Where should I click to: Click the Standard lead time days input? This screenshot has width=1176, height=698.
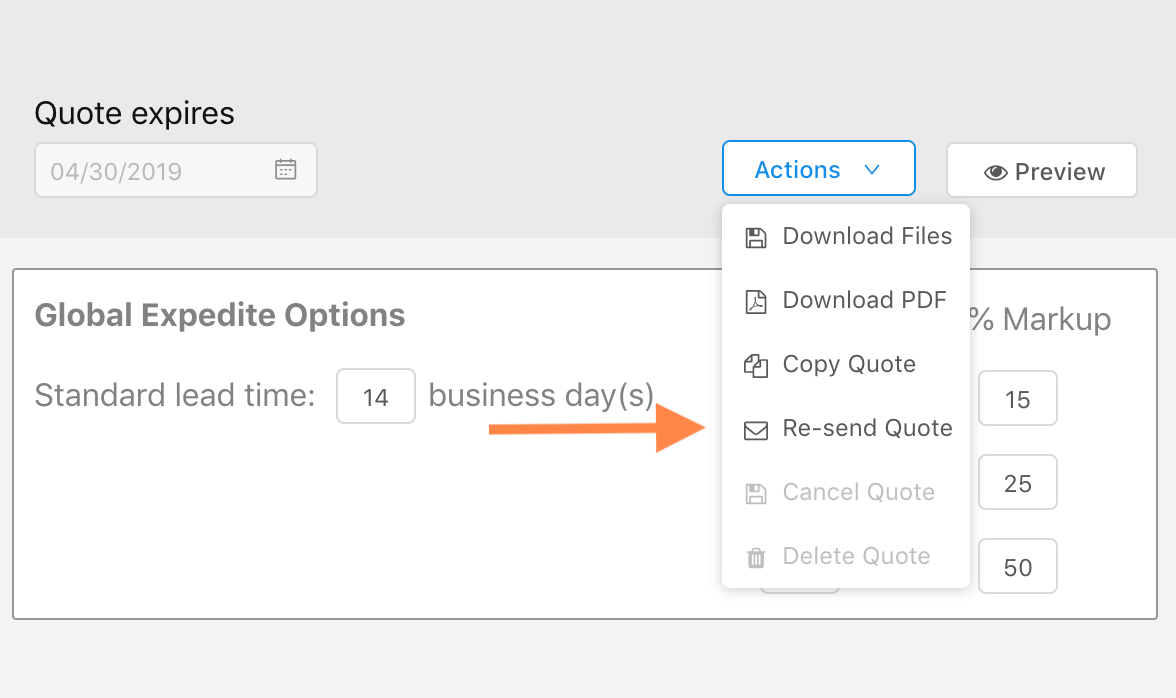[x=376, y=397]
